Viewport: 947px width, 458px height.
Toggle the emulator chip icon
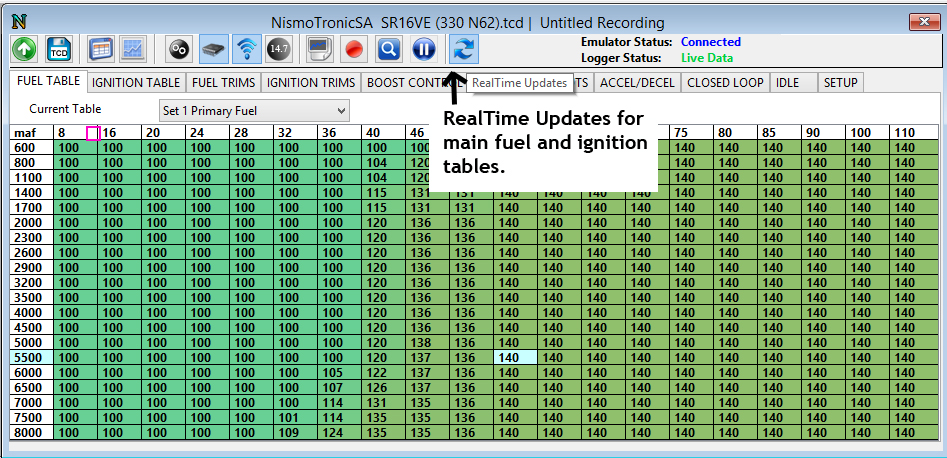click(214, 50)
